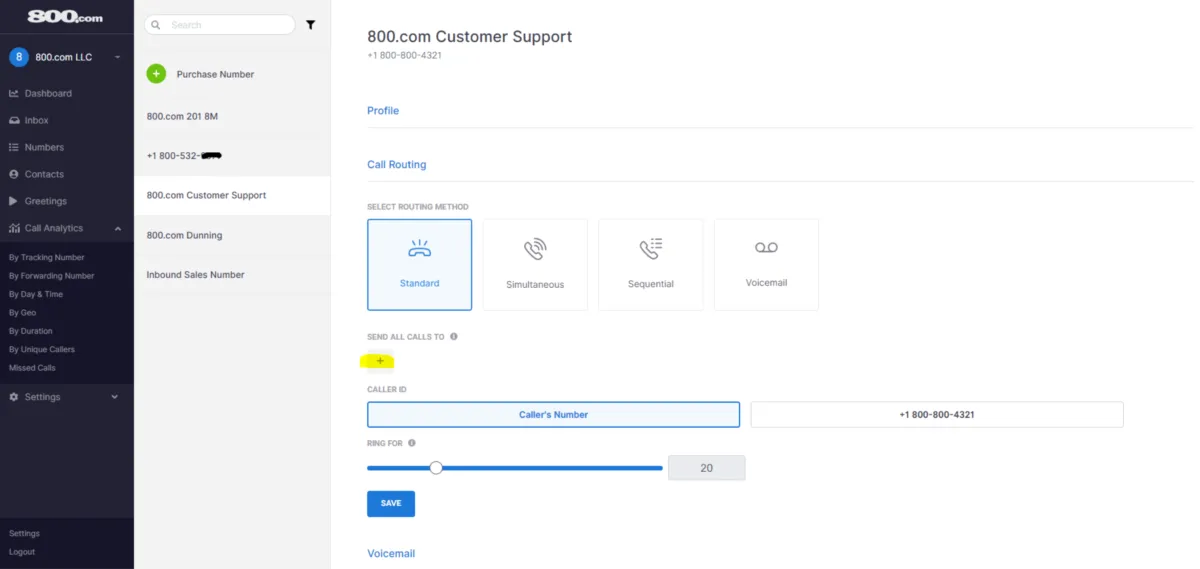Select the 800.com 201 8M number
Viewport: 1200px width, 569px height.
tap(232, 116)
